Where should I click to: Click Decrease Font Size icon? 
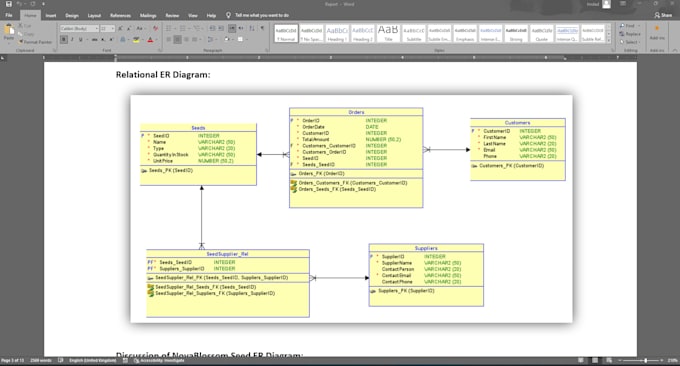pyautogui.click(x=128, y=29)
